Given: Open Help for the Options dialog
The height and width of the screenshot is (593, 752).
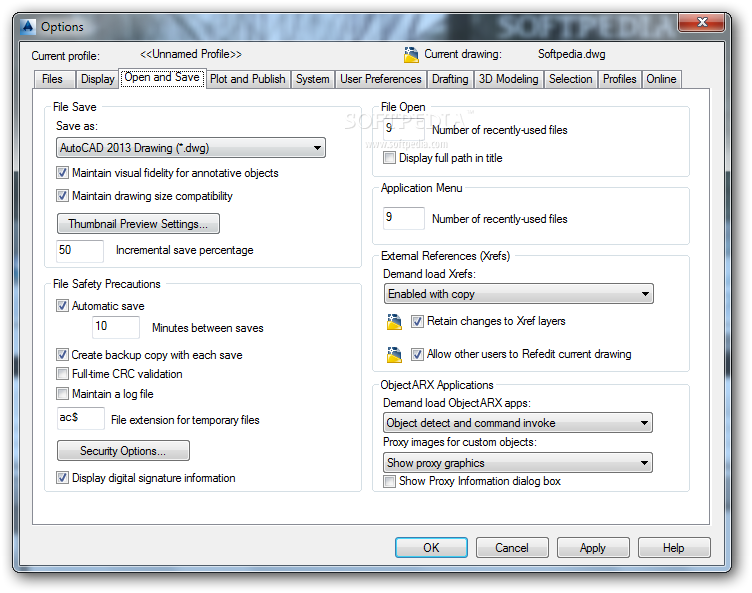Looking at the screenshot, I should point(674,547).
